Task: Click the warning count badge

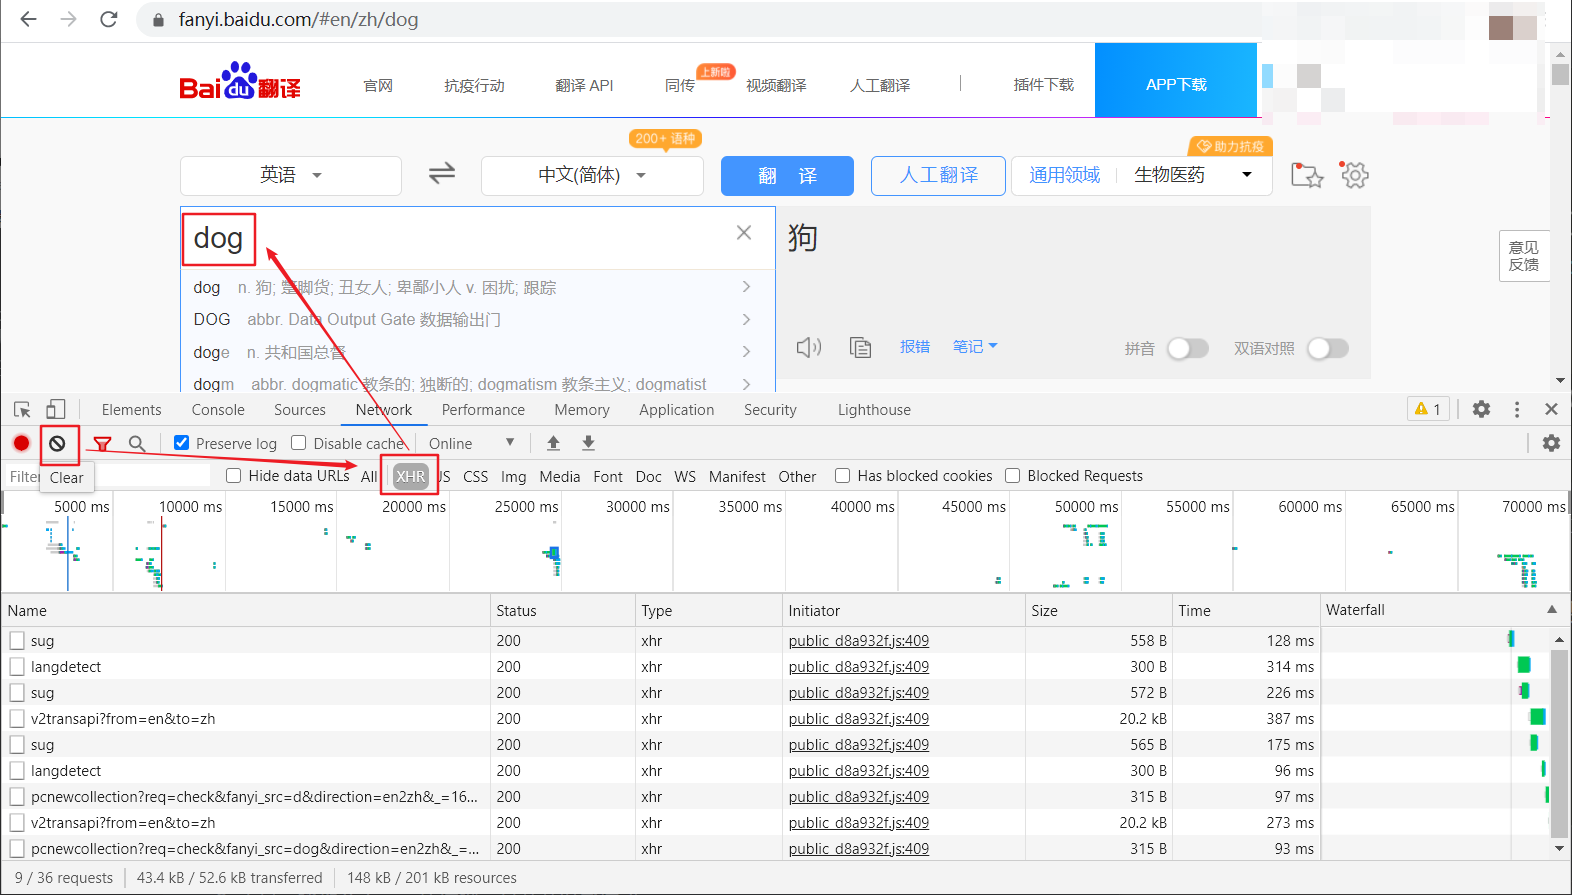Action: pos(1428,409)
